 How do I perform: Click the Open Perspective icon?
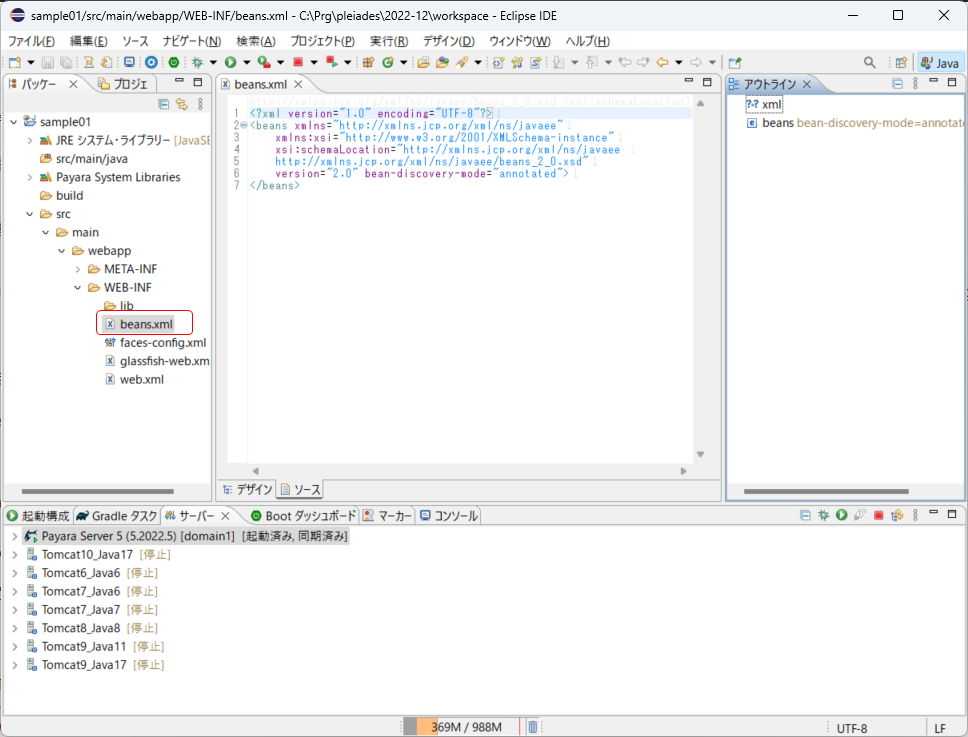(901, 62)
